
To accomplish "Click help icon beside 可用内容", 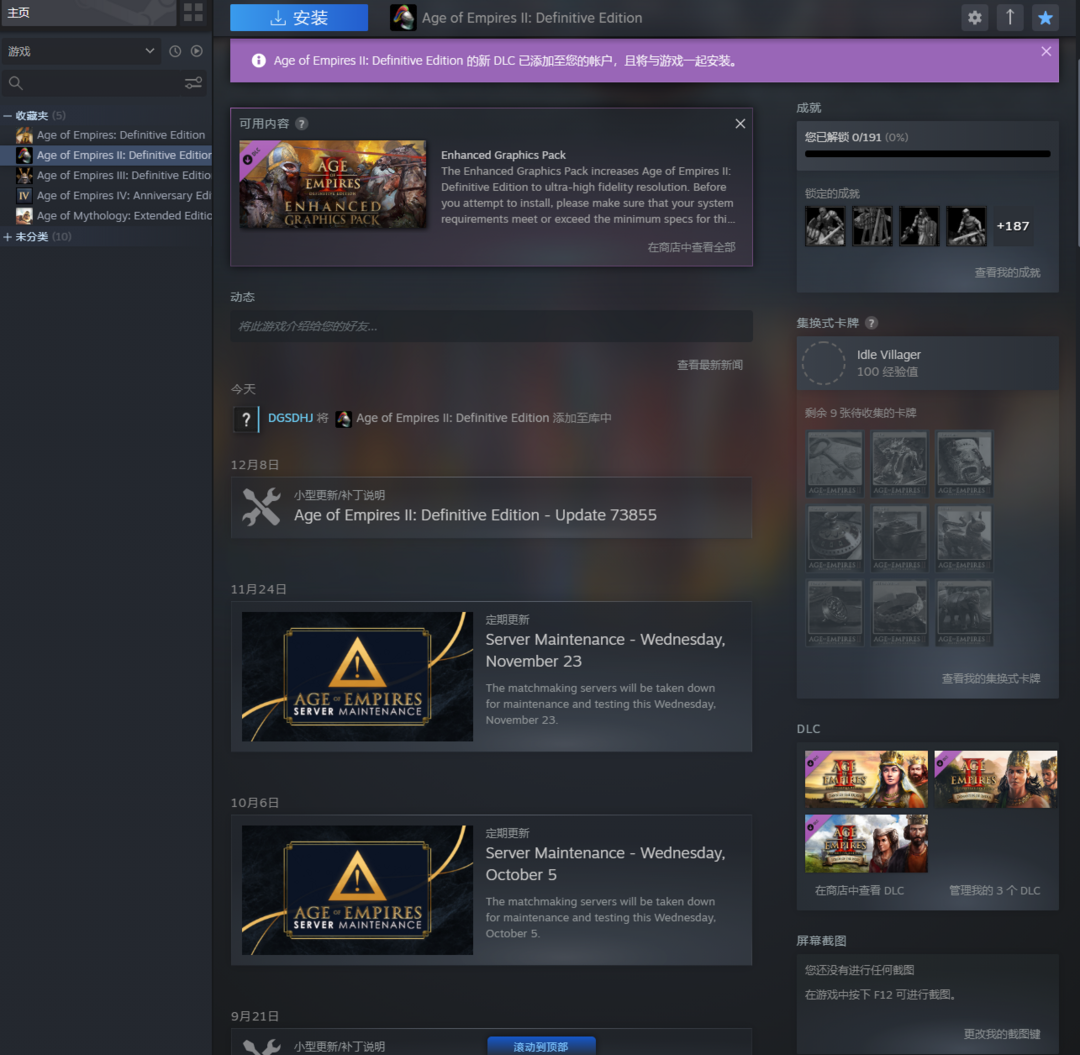I will (302, 124).
